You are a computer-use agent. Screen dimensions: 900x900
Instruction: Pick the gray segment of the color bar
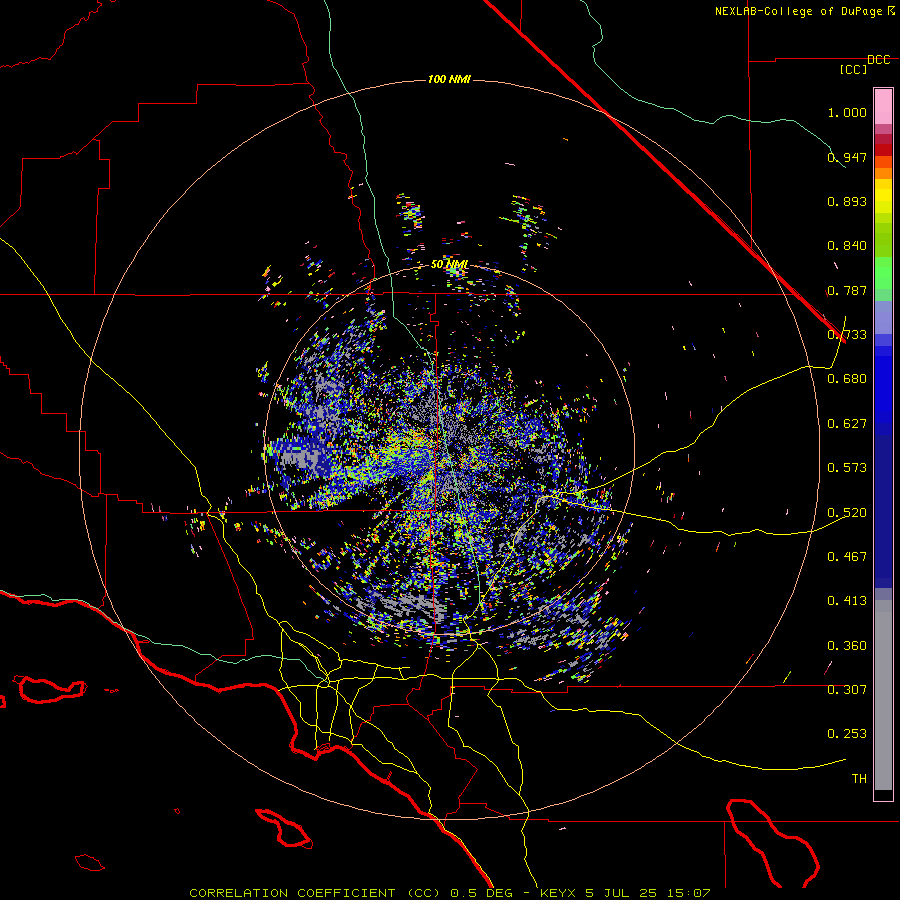pyautogui.click(x=883, y=695)
